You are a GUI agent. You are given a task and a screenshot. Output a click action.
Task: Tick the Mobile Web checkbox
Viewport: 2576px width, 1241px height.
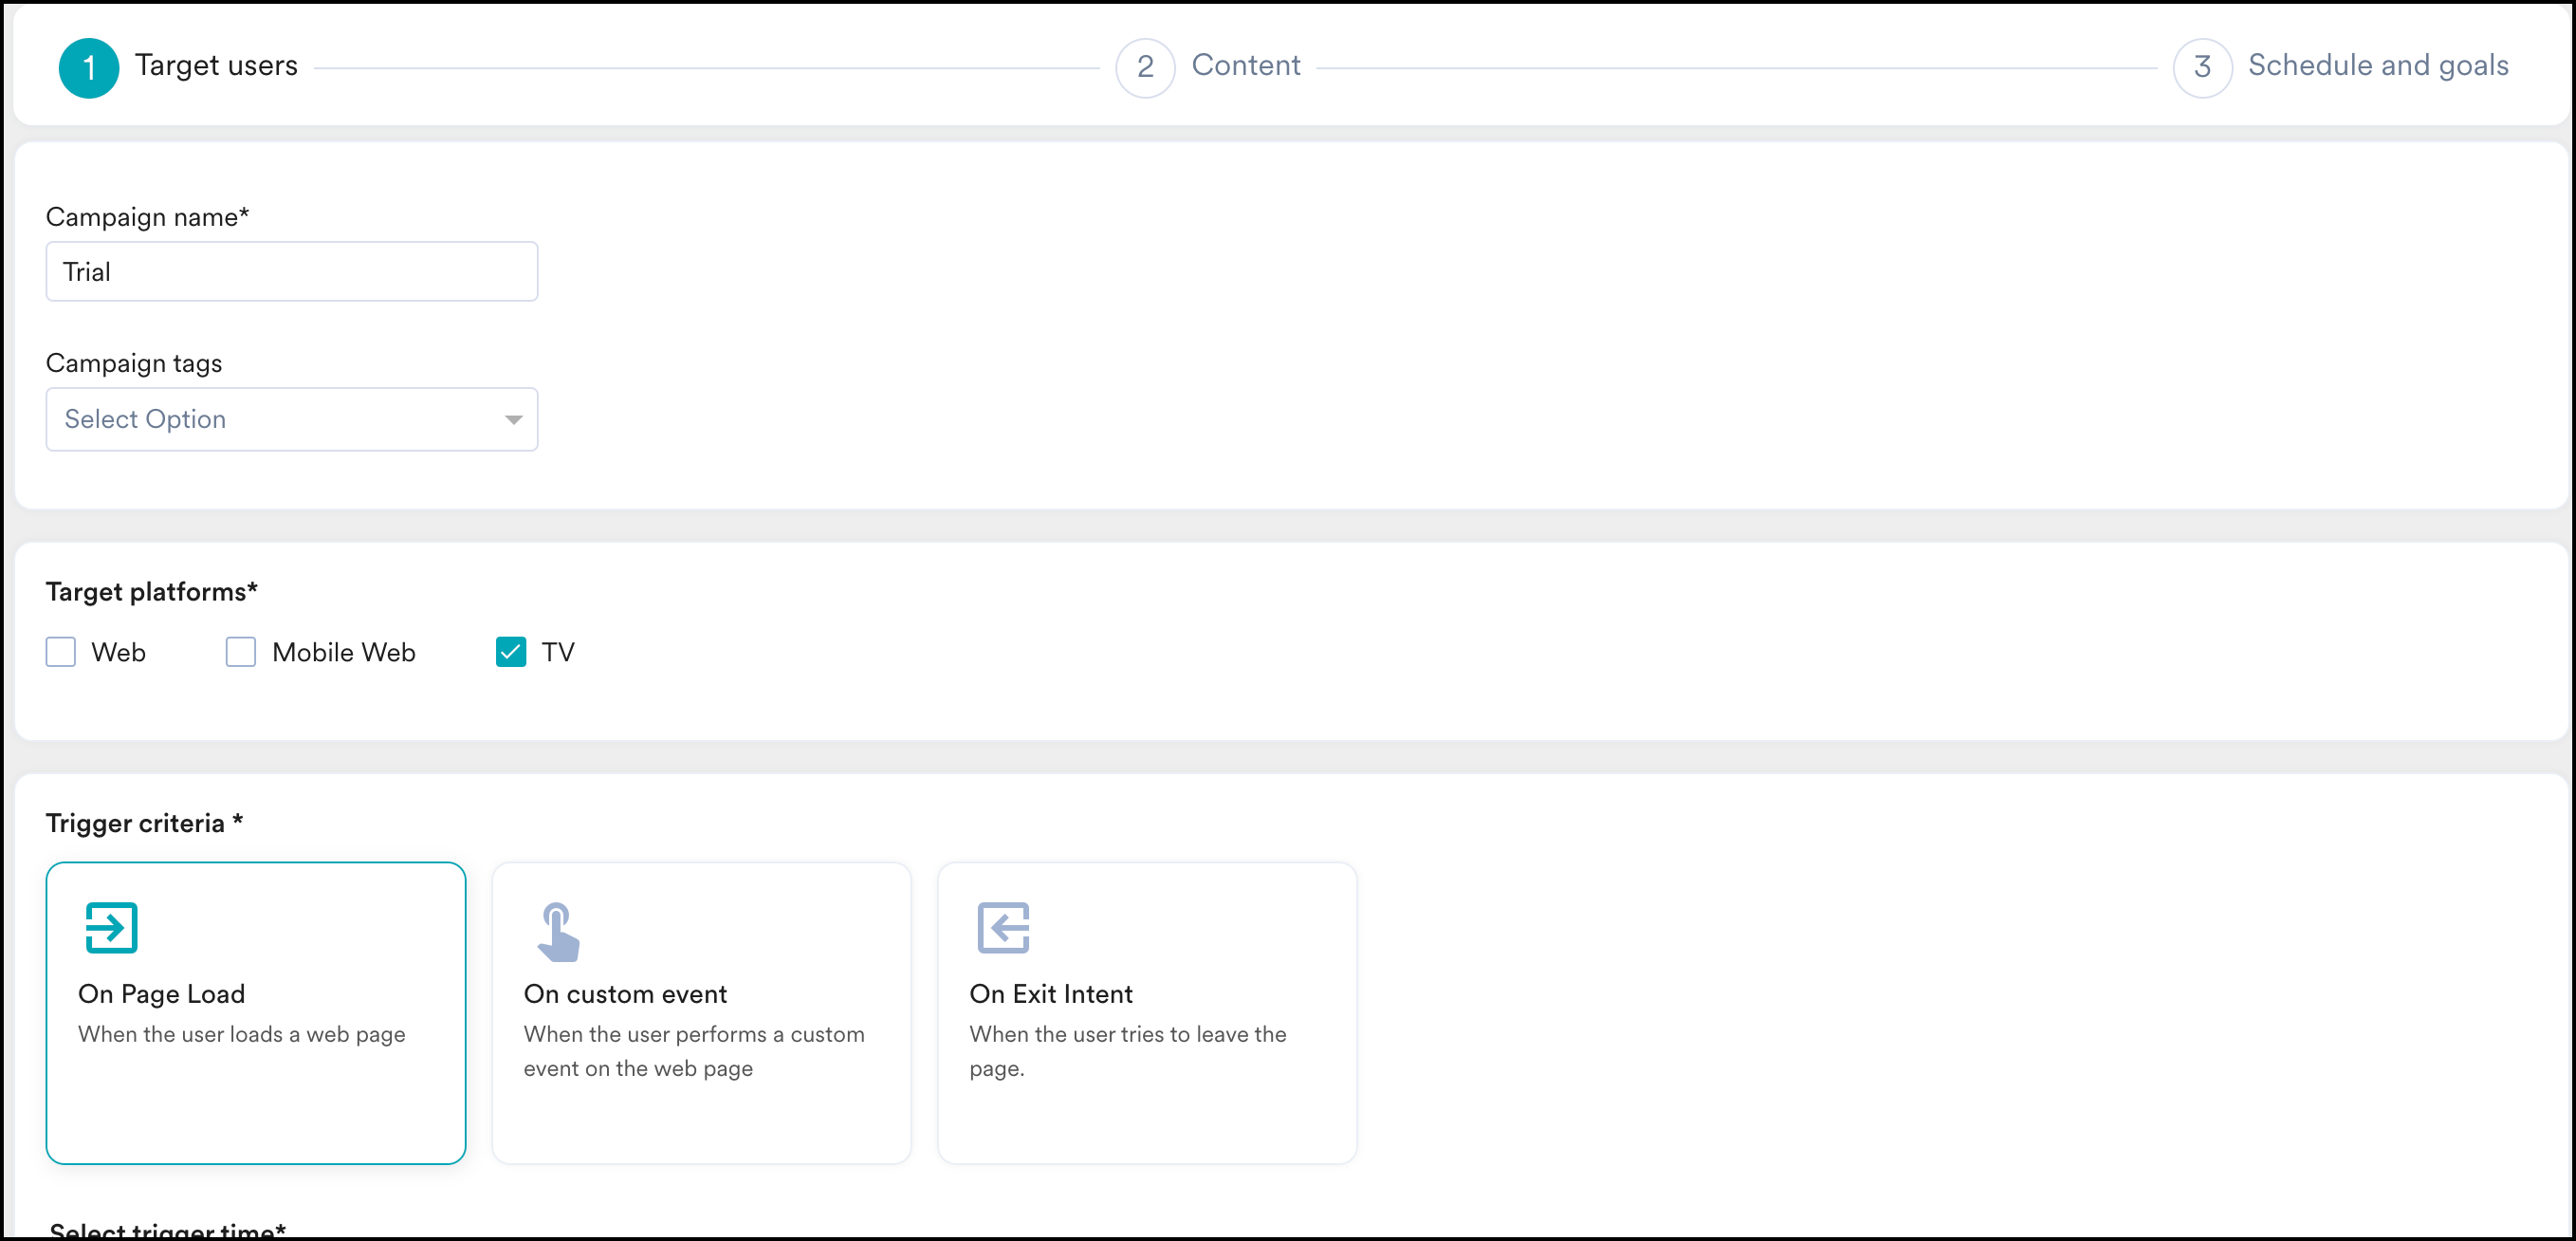pyautogui.click(x=241, y=652)
